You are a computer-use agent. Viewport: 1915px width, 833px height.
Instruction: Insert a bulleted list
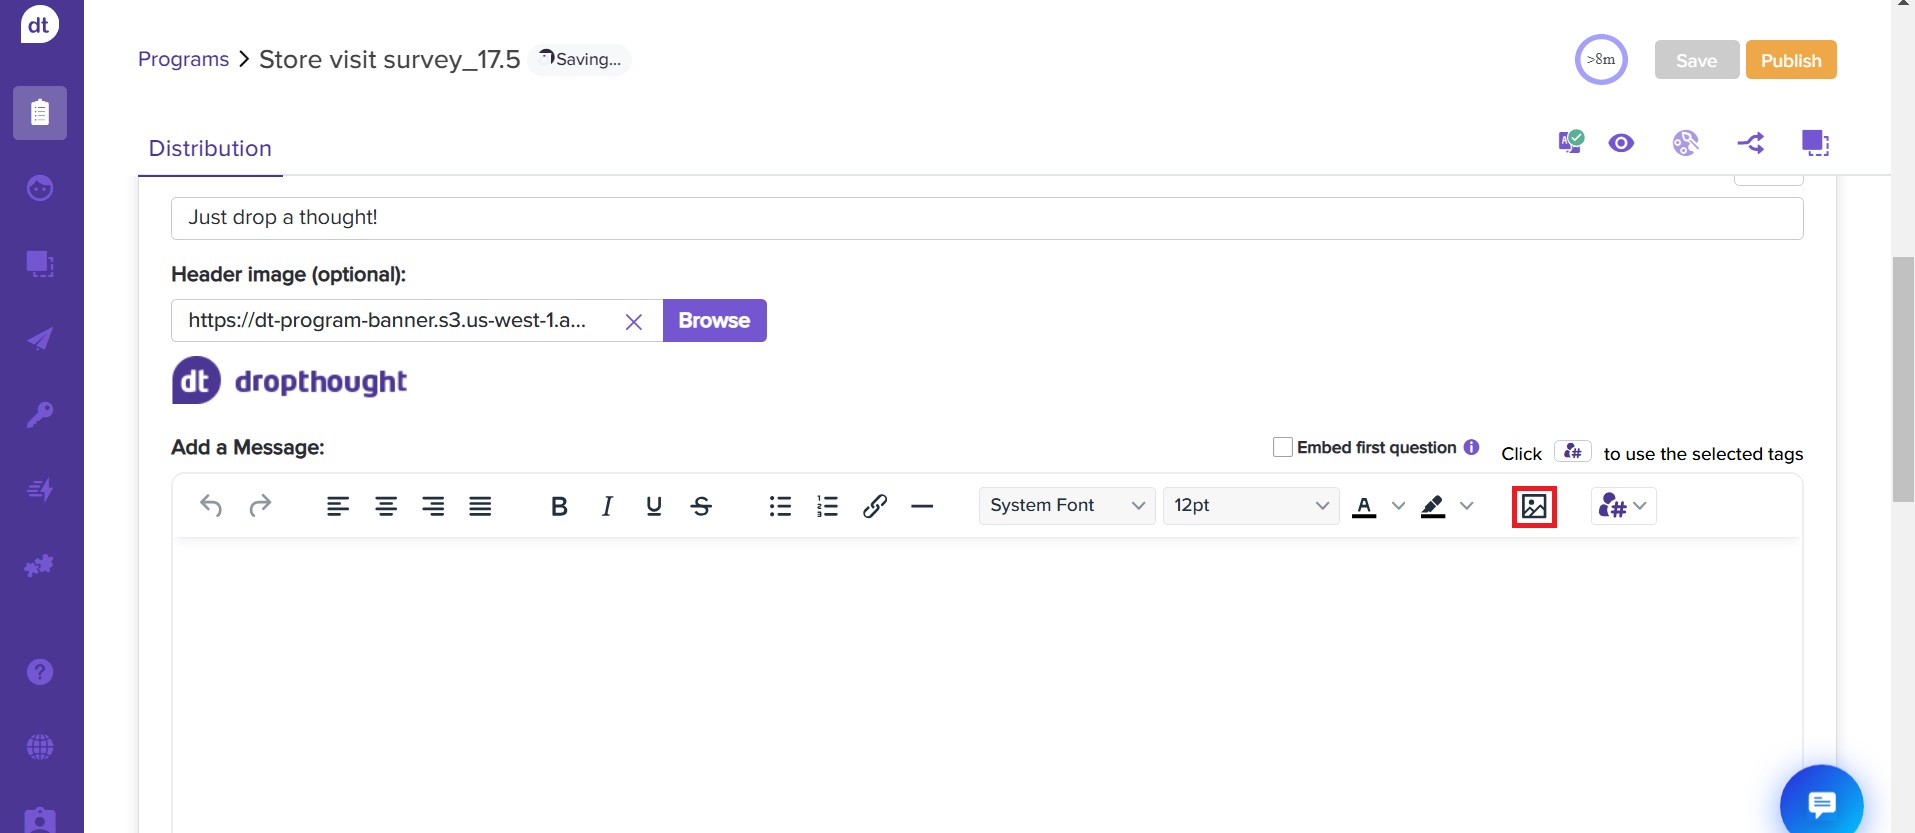pyautogui.click(x=780, y=506)
